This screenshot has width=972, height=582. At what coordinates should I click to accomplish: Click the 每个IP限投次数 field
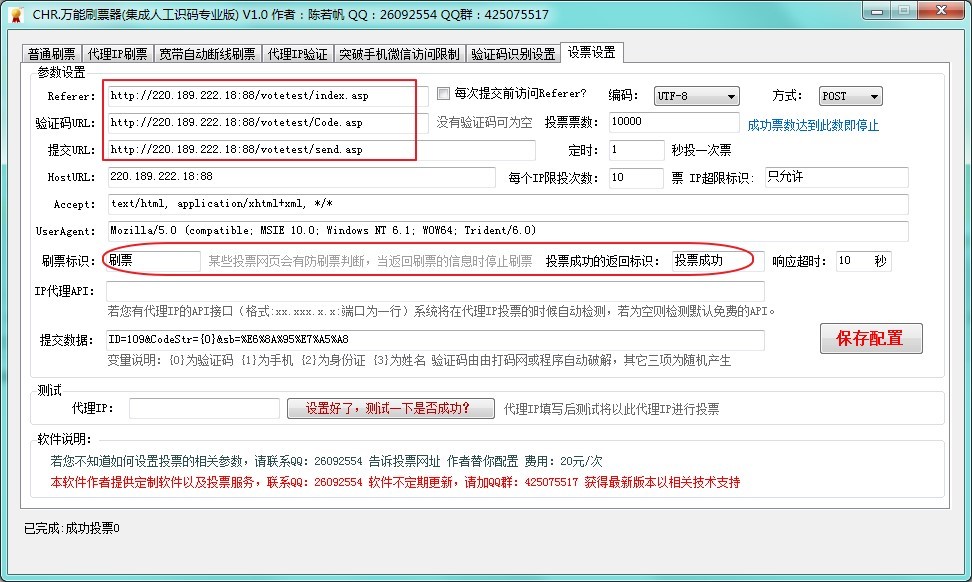636,178
